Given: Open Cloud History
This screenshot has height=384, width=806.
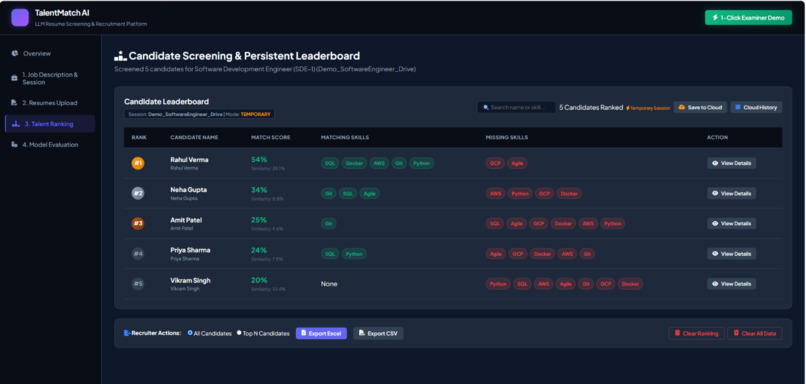Looking at the screenshot, I should coord(756,107).
